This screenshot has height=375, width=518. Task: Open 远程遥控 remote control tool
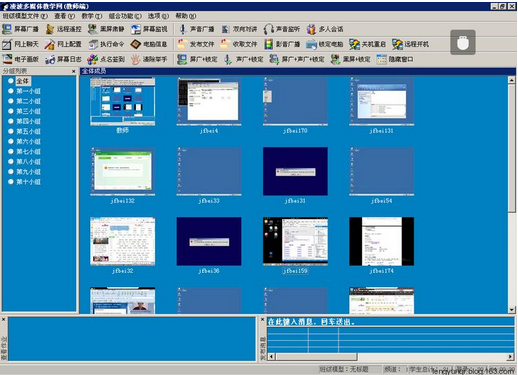(x=64, y=29)
